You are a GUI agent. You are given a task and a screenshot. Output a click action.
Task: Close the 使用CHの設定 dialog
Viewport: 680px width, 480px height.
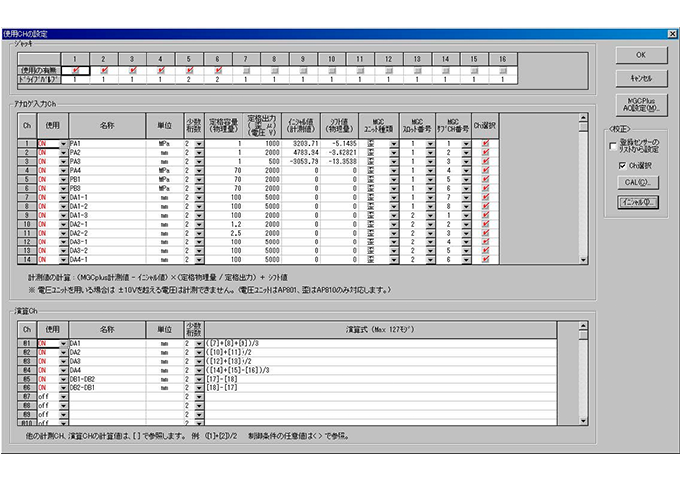point(672,34)
